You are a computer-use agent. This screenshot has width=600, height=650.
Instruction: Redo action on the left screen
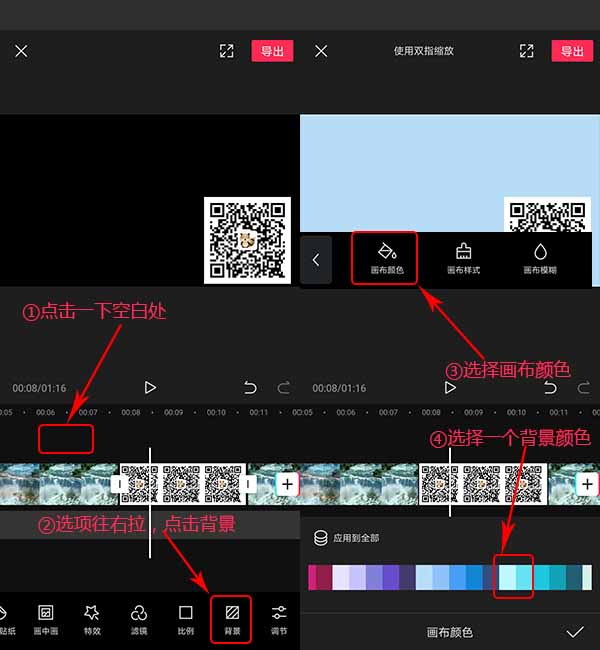tap(284, 388)
